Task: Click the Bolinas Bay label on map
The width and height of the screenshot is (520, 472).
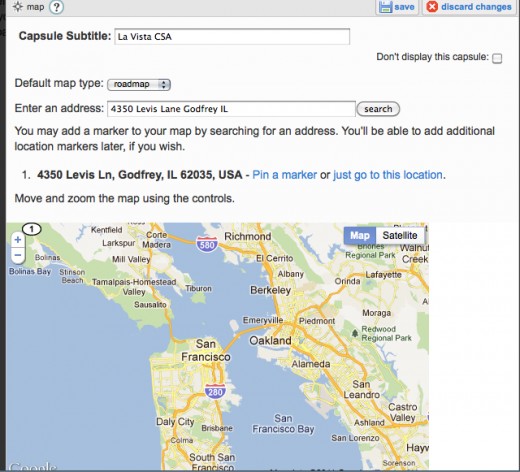Action: [30, 271]
